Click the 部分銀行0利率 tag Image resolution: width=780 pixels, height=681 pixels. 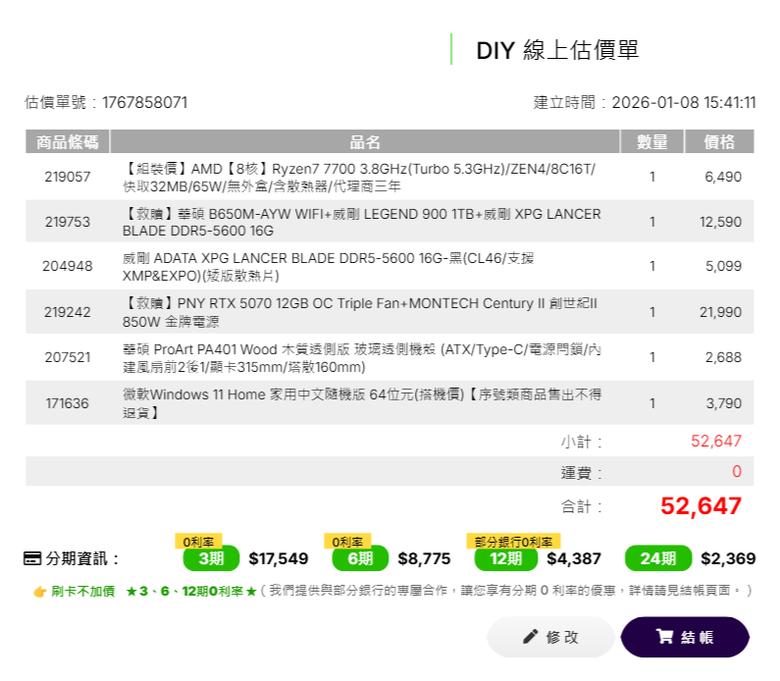[513, 541]
